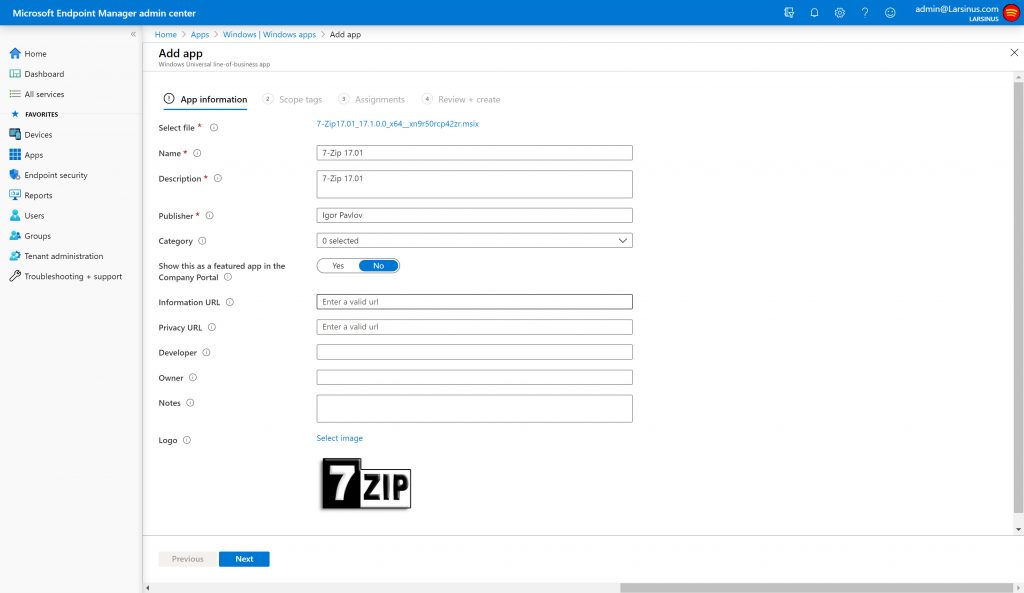Click in the Developer input field
This screenshot has height=593, width=1024.
pos(474,352)
